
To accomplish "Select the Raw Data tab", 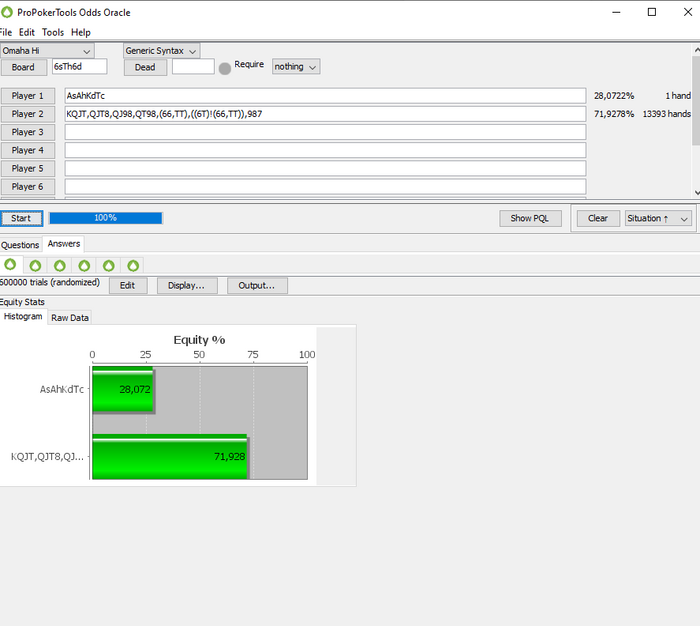I will pyautogui.click(x=70, y=318).
